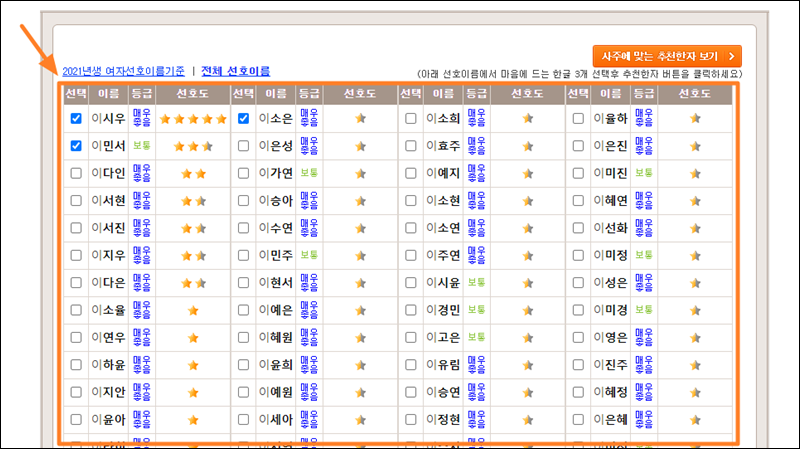Click the two-star rating for 이다인

(x=193, y=174)
